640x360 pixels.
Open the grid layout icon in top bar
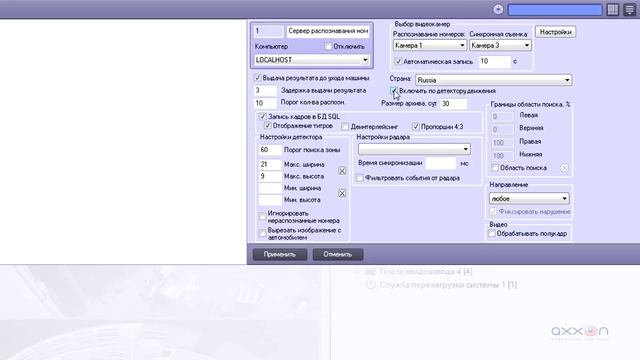click(x=613, y=9)
